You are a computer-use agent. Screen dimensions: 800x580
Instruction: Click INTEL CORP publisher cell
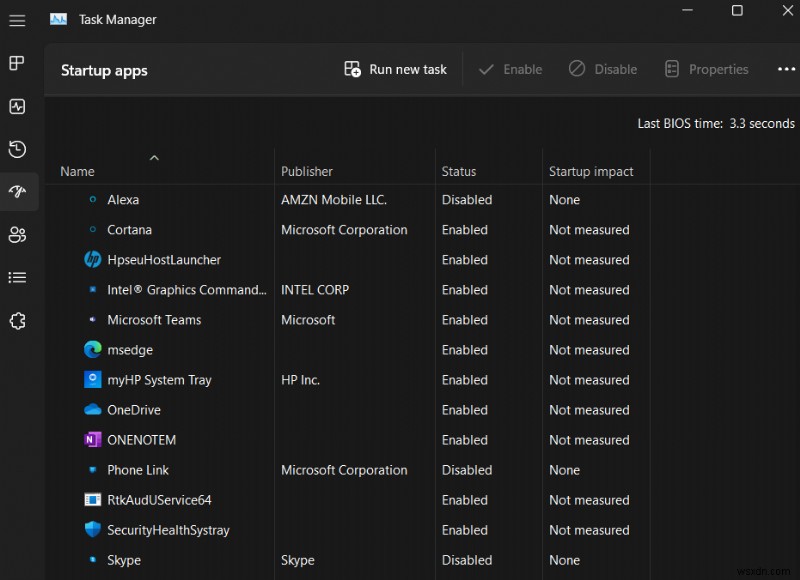coord(315,290)
